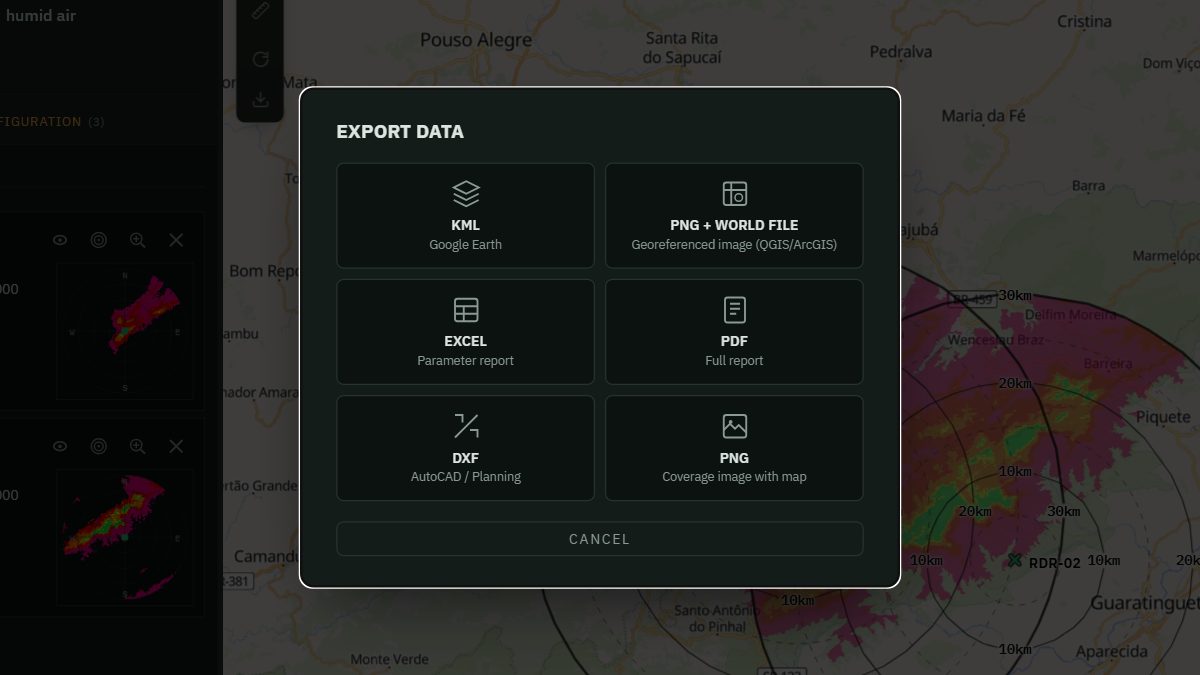
Task: Click the PDF document icon
Action: [x=735, y=310]
